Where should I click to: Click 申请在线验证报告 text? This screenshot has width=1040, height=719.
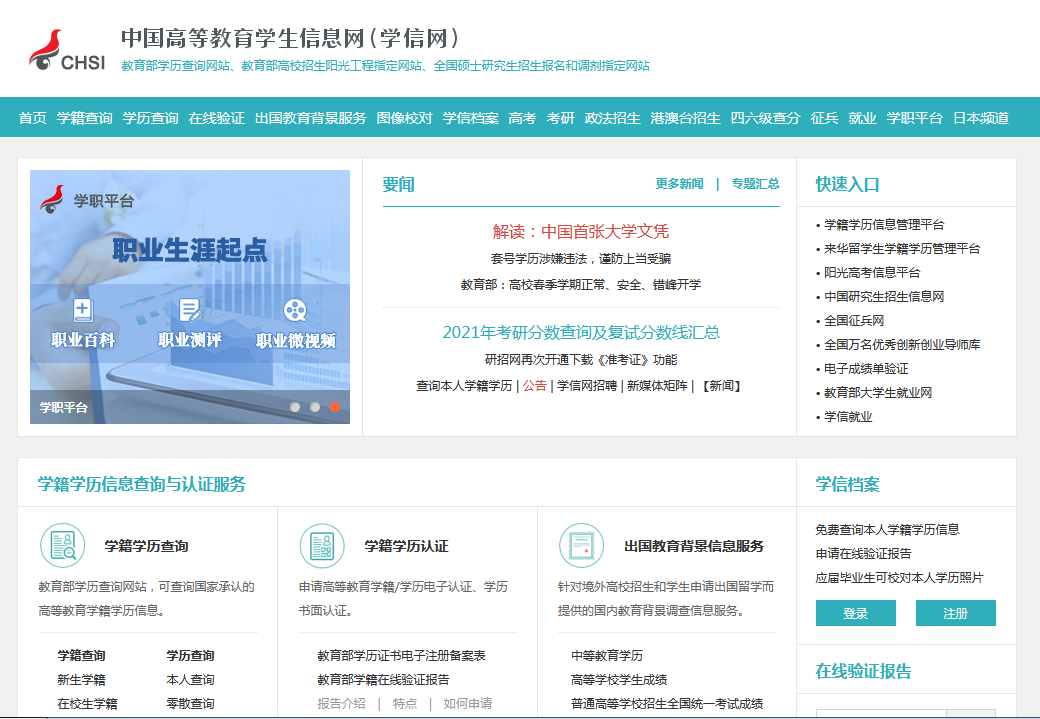point(864,553)
